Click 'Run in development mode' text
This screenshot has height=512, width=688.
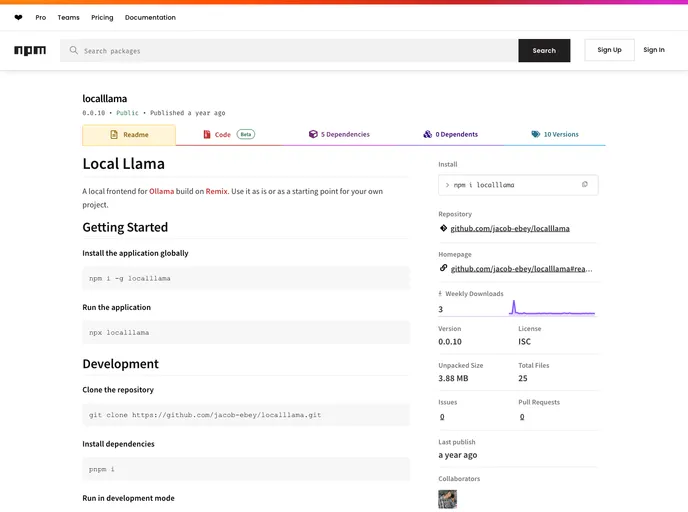pos(128,498)
